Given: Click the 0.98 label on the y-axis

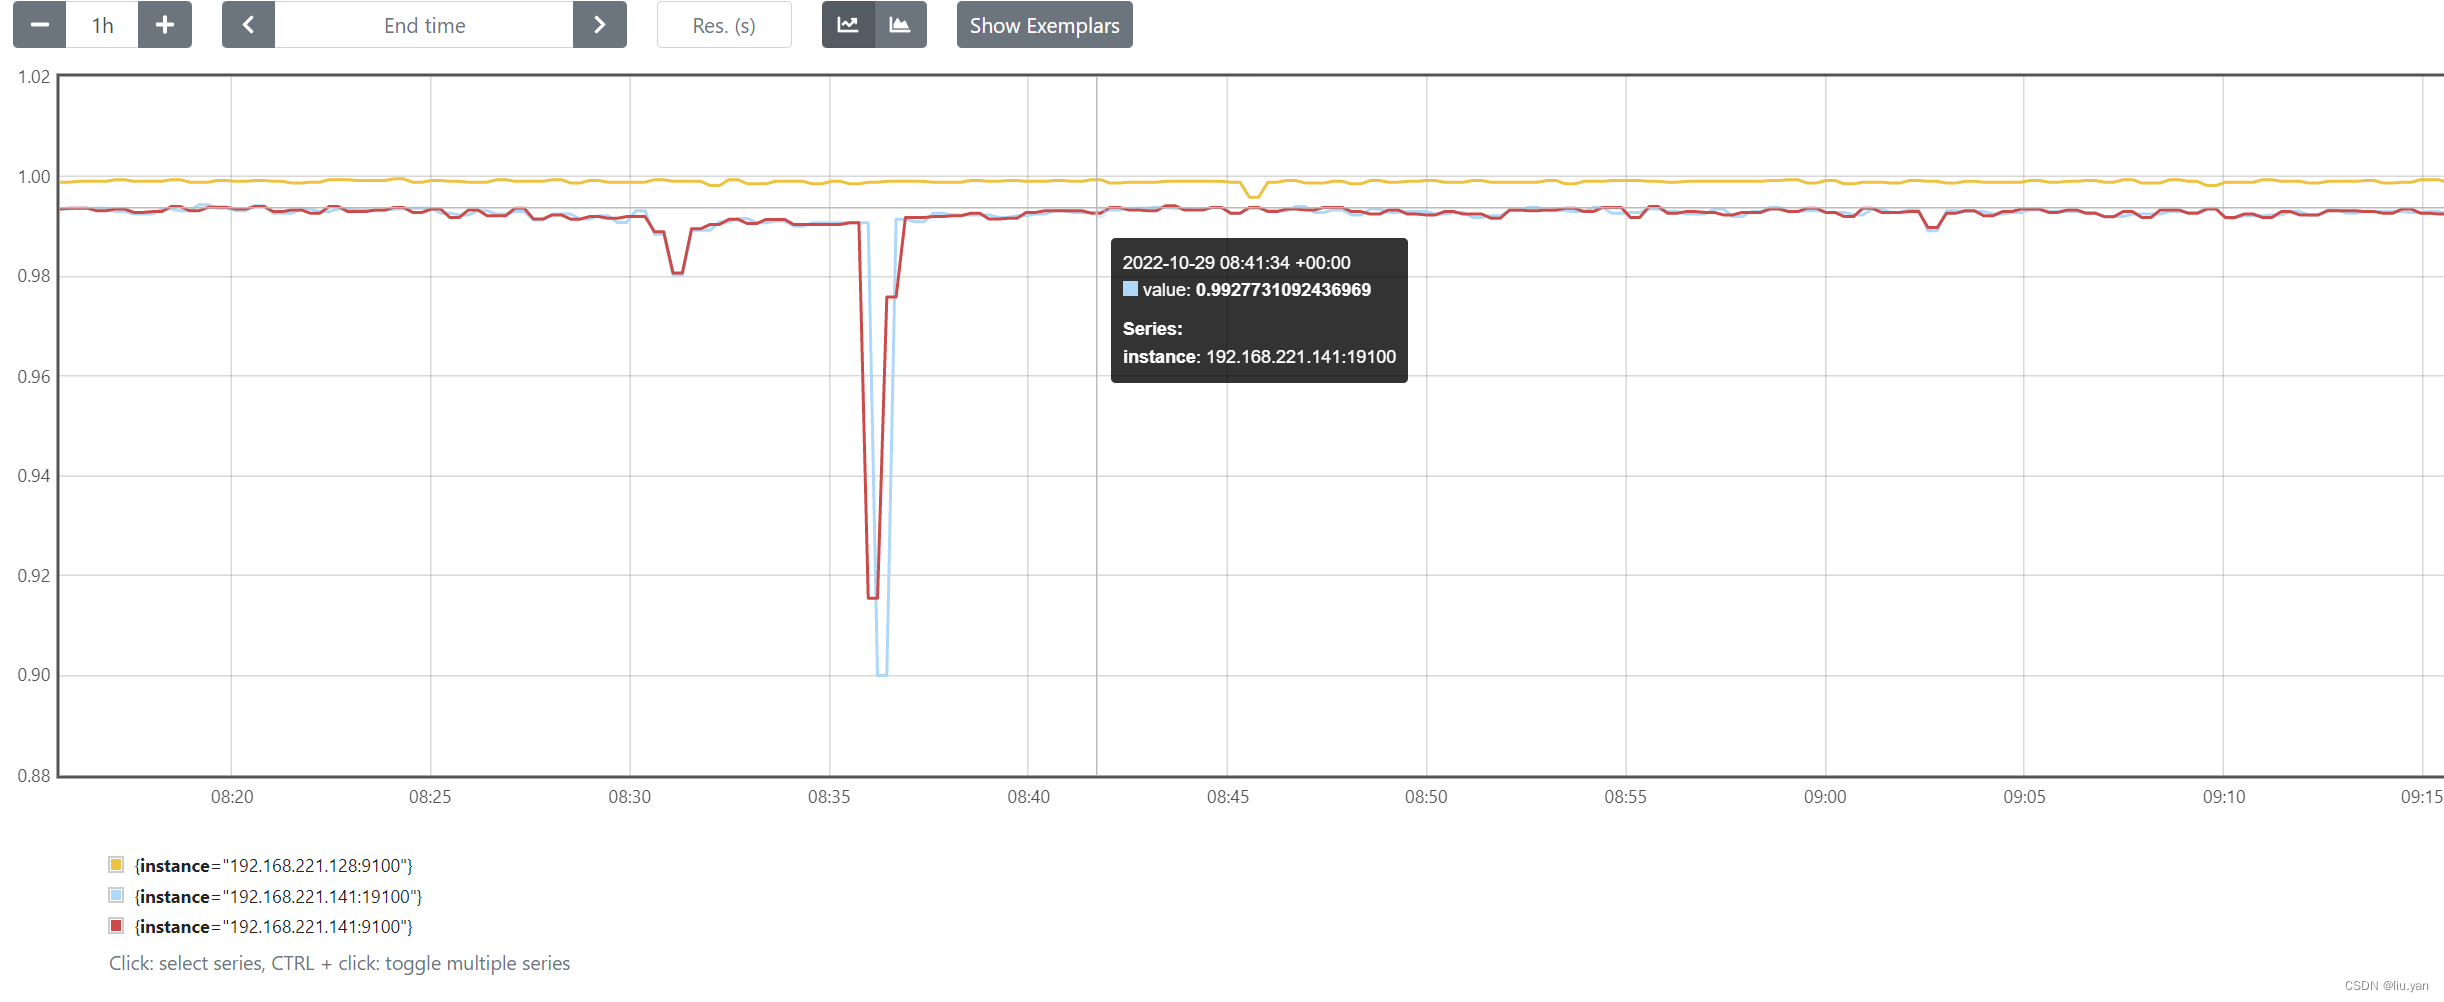Looking at the screenshot, I should click(x=34, y=276).
